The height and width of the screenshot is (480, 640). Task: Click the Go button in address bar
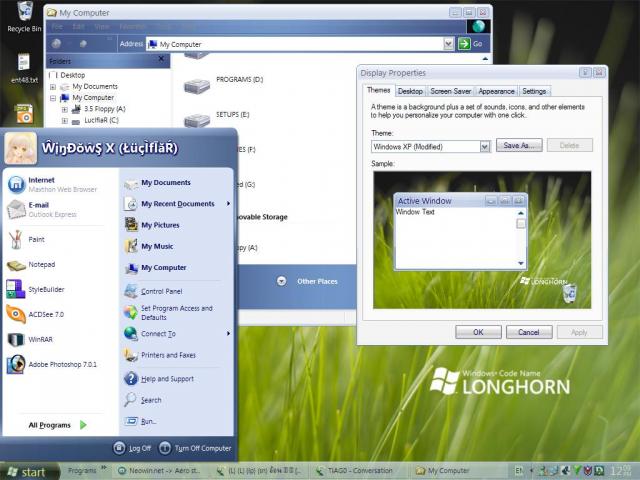click(471, 44)
